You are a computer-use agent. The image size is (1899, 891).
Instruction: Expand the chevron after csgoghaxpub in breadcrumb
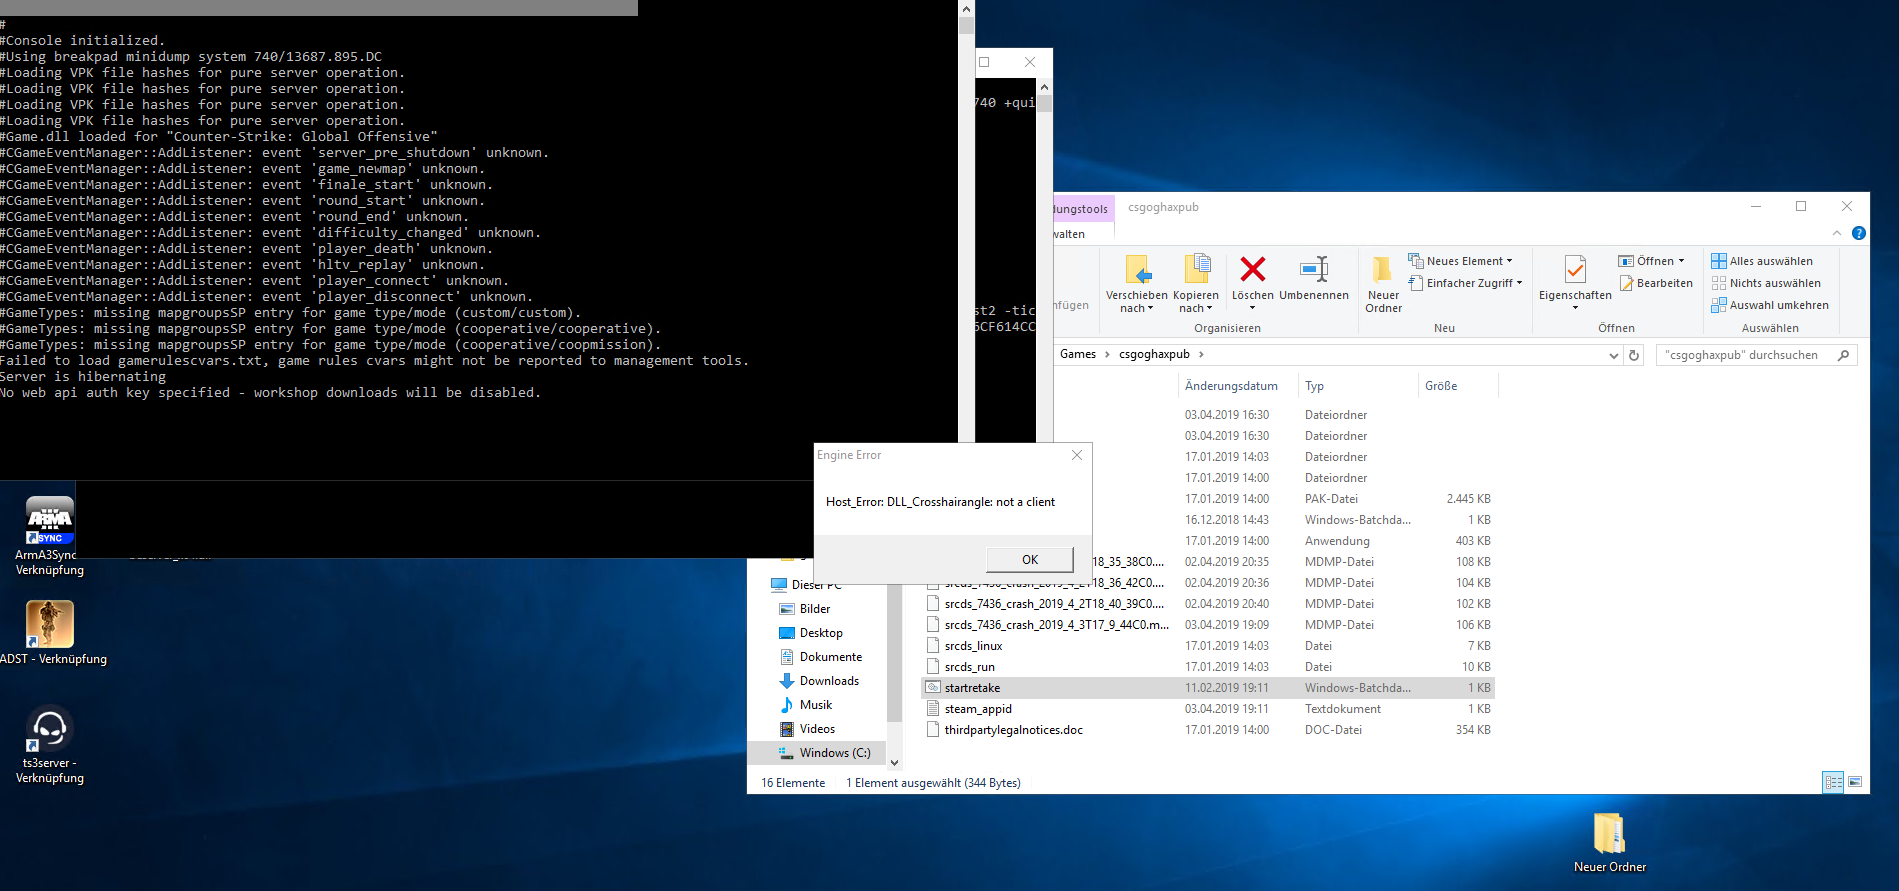click(x=1201, y=355)
